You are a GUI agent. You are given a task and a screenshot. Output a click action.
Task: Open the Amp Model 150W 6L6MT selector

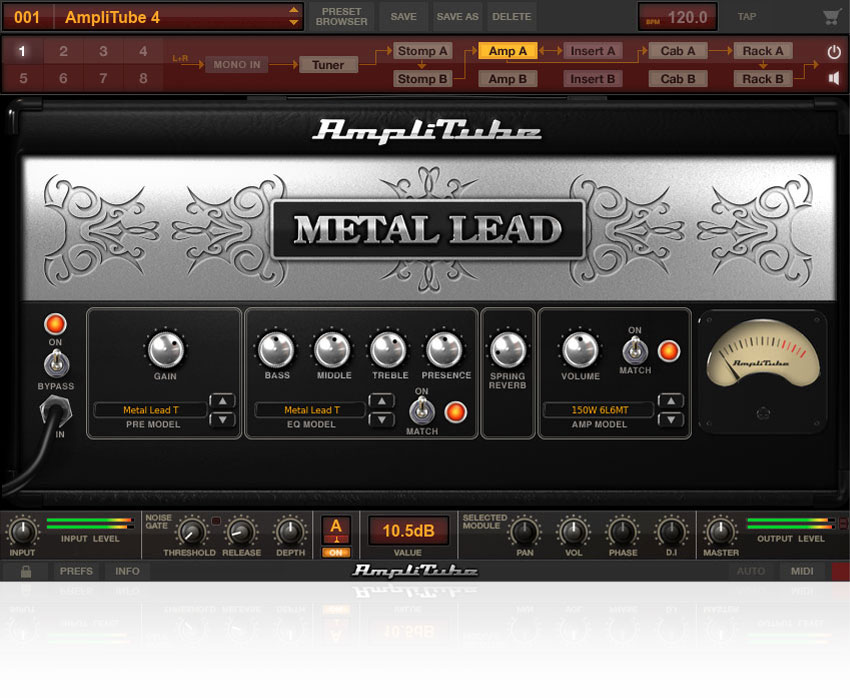coord(598,410)
